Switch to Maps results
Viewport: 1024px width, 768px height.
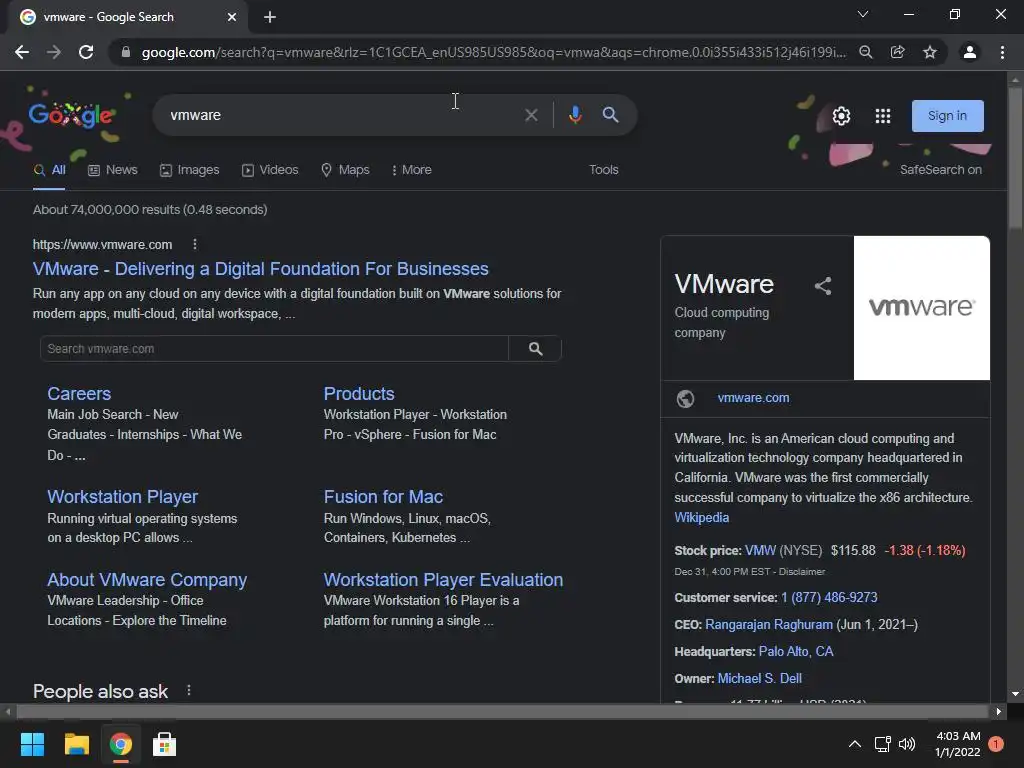(x=345, y=170)
